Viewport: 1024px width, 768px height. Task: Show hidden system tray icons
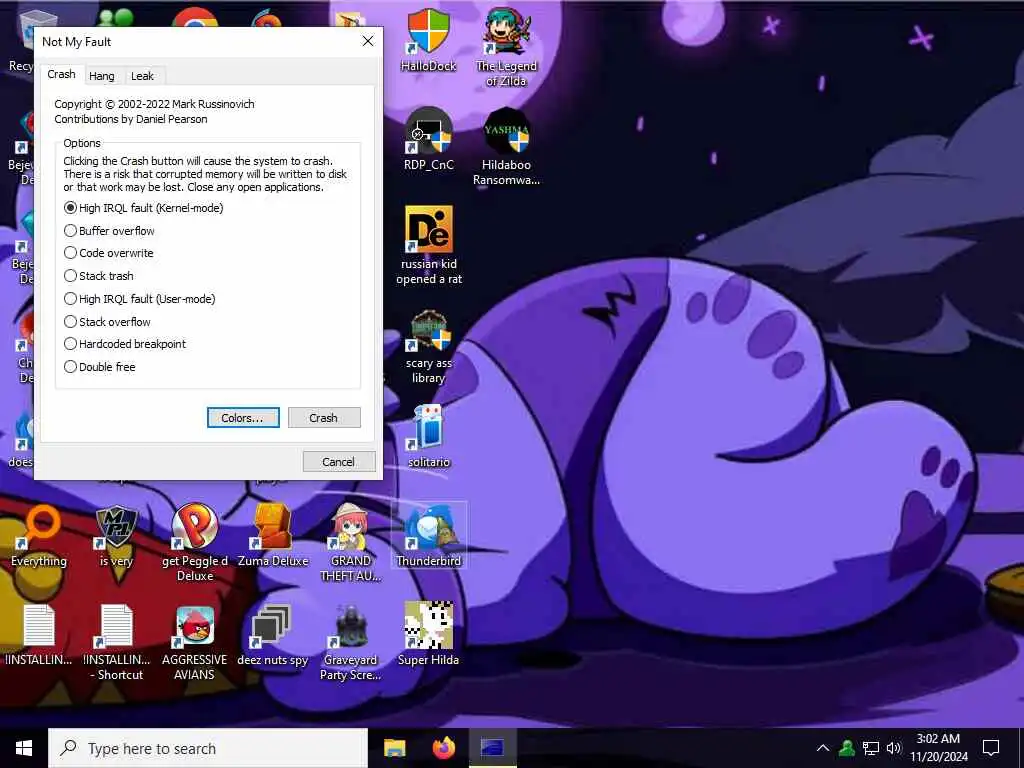tap(823, 748)
